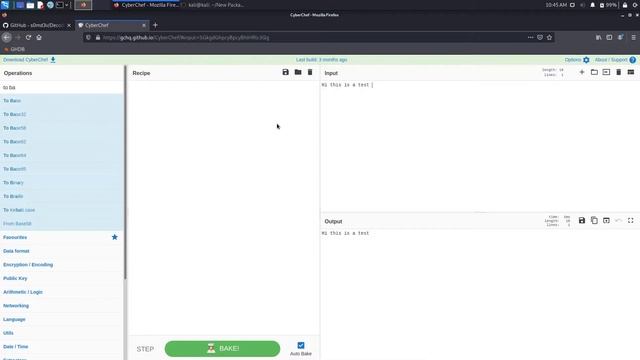Open GHDB bookmark in bookmarks bar

point(14,49)
